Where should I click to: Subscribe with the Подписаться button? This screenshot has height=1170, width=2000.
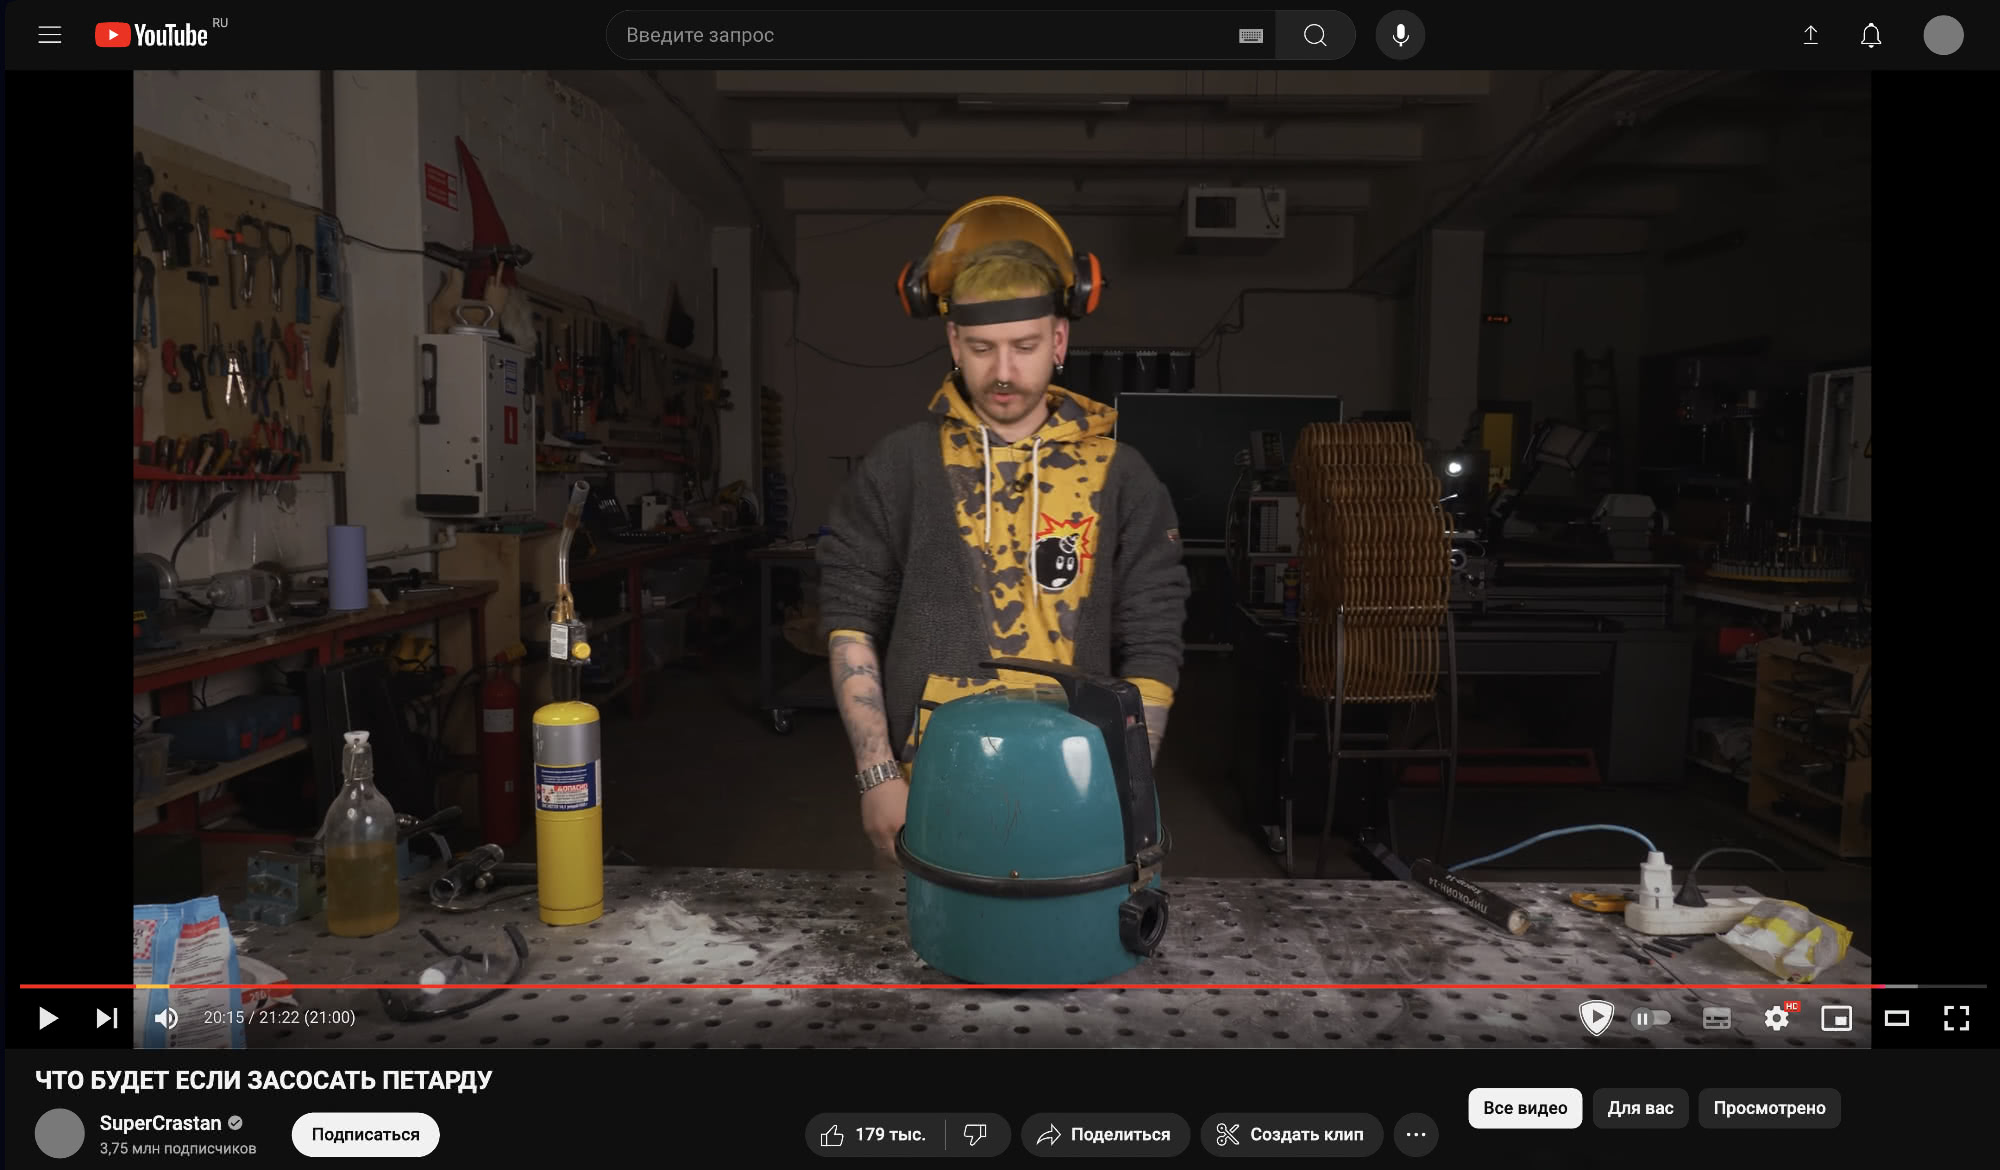tap(365, 1134)
